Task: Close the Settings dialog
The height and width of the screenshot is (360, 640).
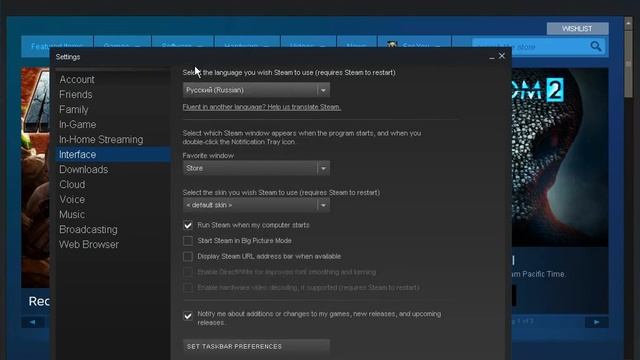Action: point(502,56)
